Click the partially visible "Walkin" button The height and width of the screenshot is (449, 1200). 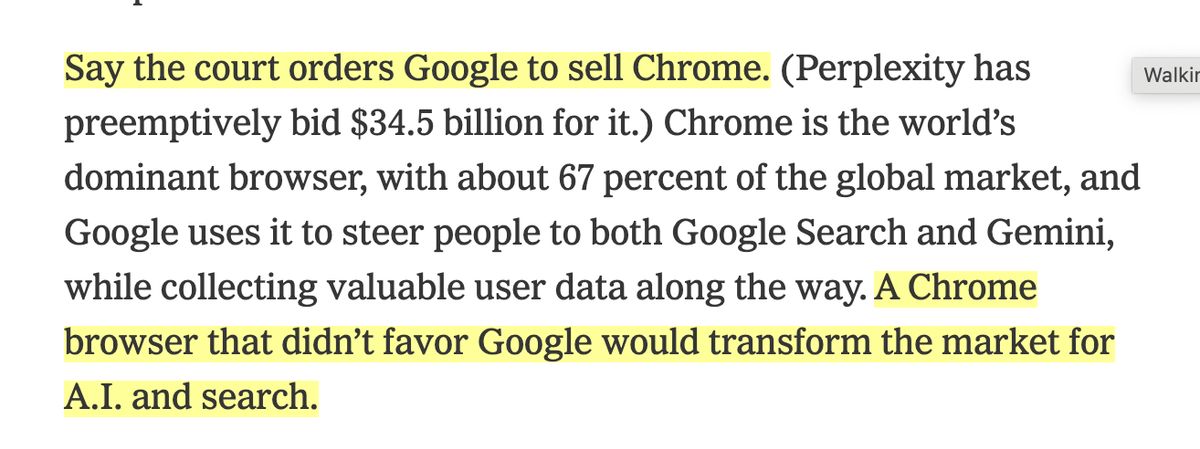coord(1164,75)
